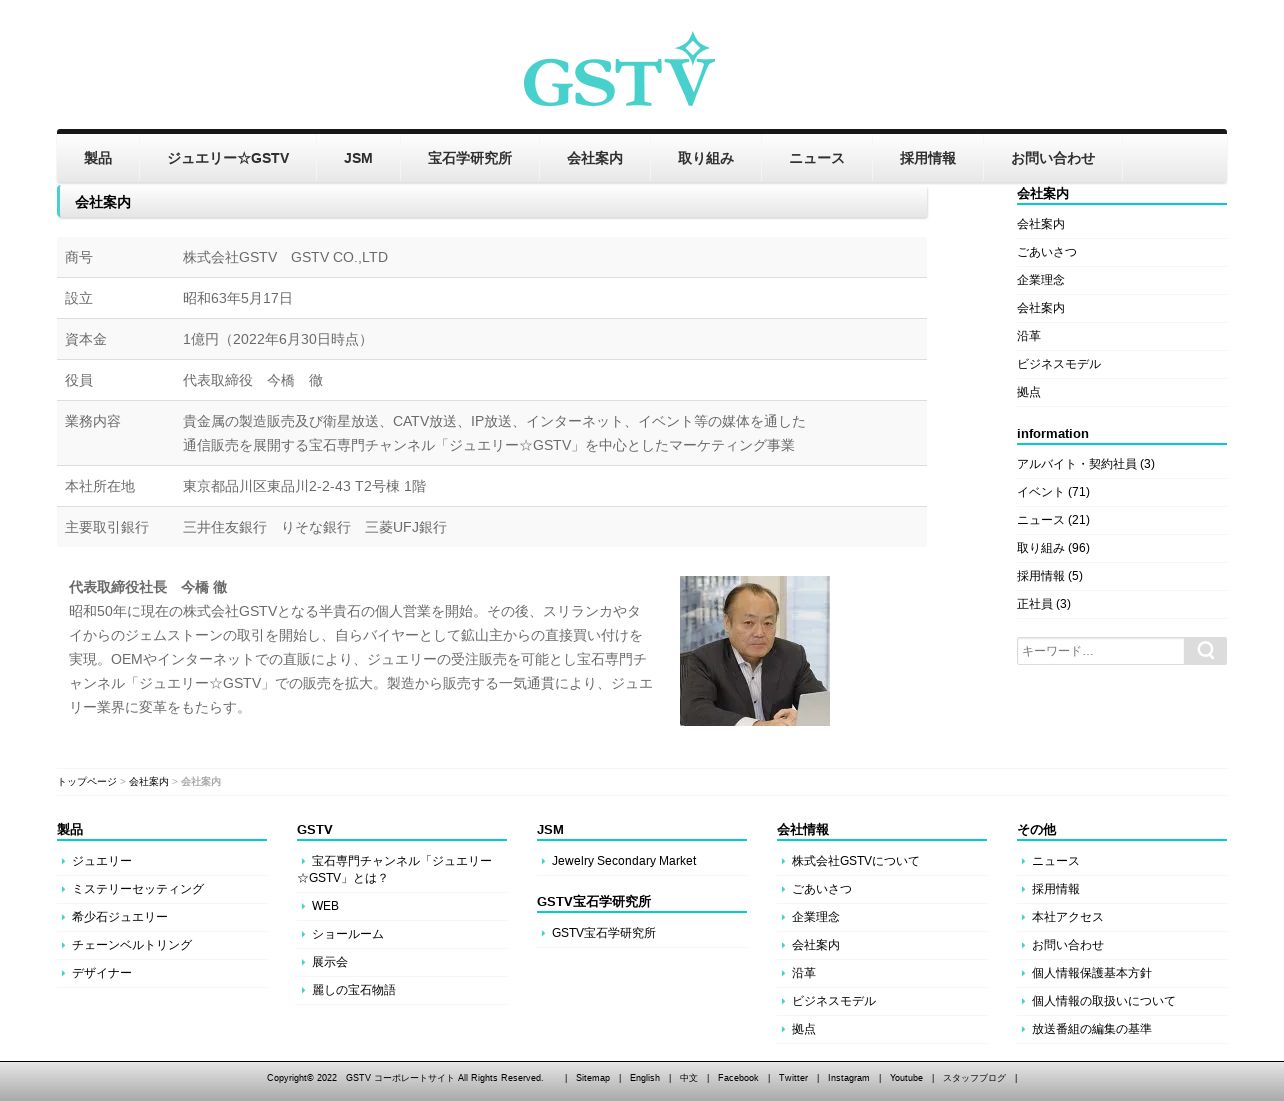Click founding date 昭和63年5月17日
This screenshot has width=1284, height=1101.
coord(238,299)
